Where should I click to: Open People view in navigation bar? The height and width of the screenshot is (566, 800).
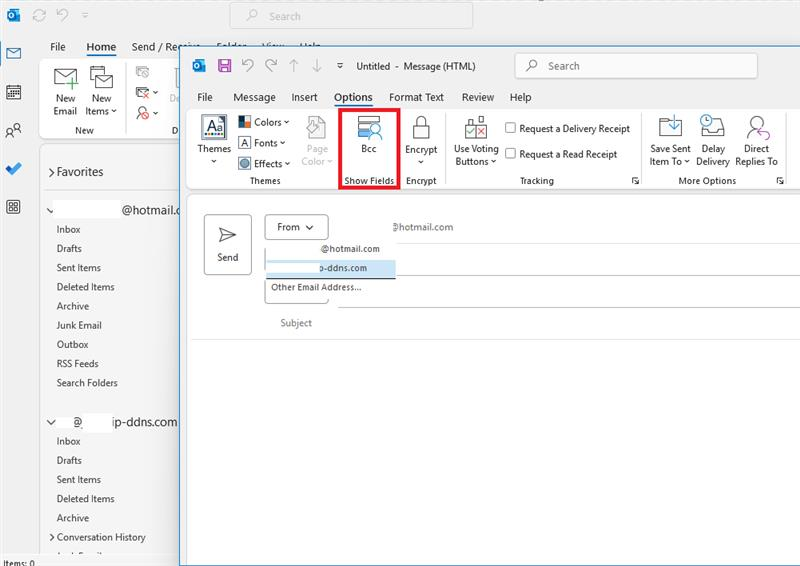13,131
